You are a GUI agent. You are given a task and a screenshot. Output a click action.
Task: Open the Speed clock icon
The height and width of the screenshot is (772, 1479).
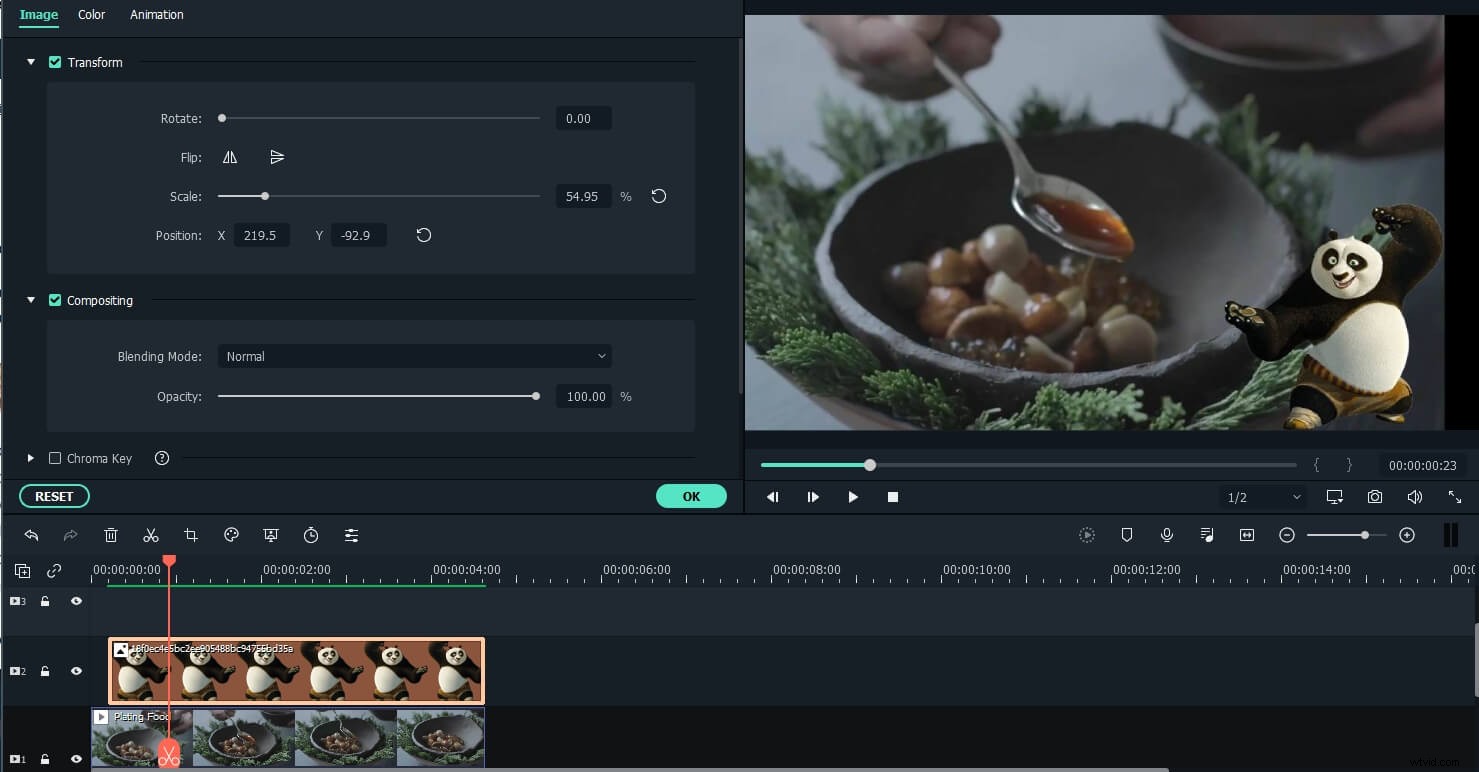point(311,535)
